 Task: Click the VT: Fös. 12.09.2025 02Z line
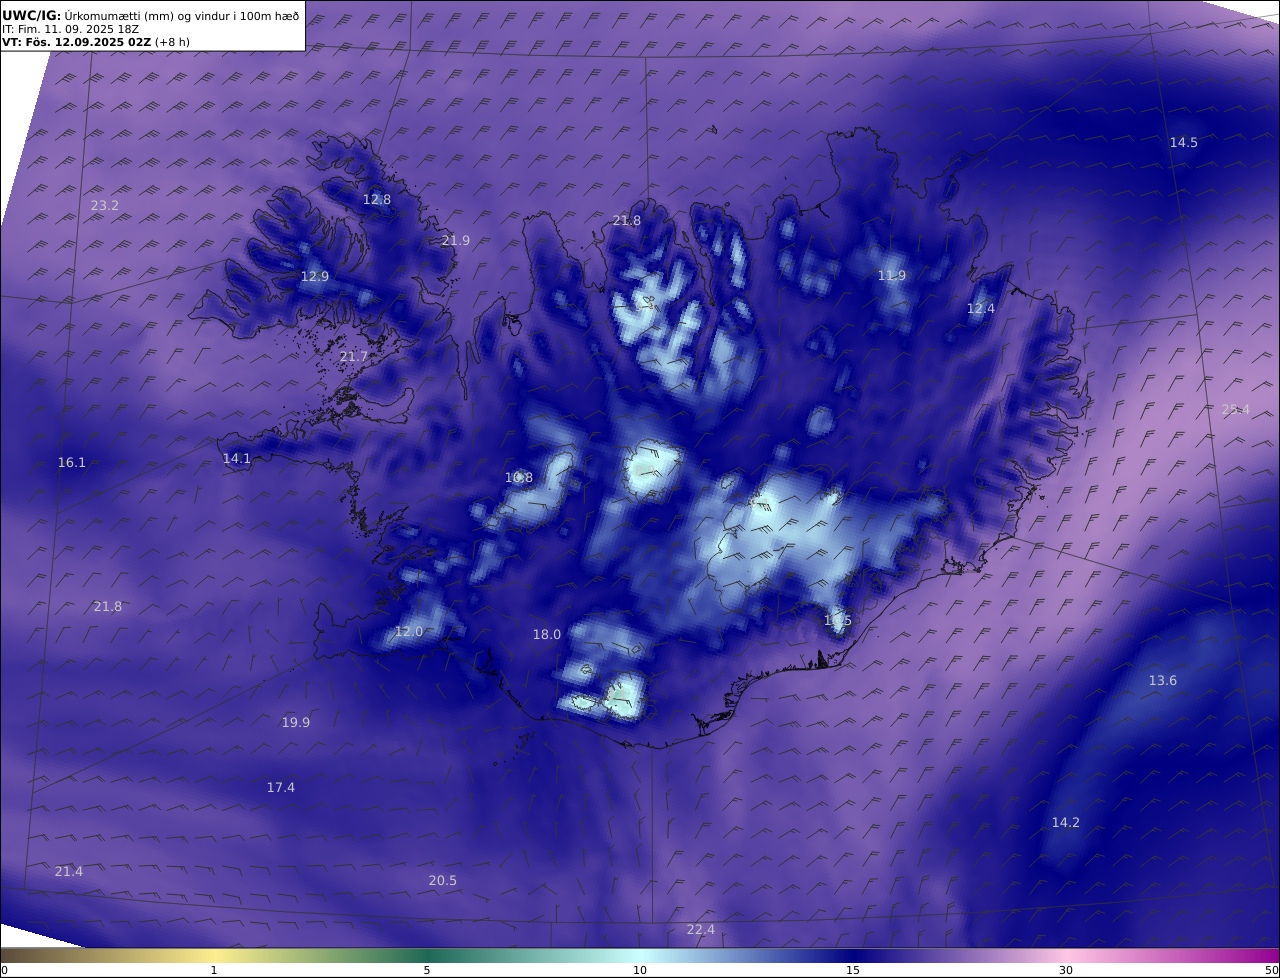point(96,43)
